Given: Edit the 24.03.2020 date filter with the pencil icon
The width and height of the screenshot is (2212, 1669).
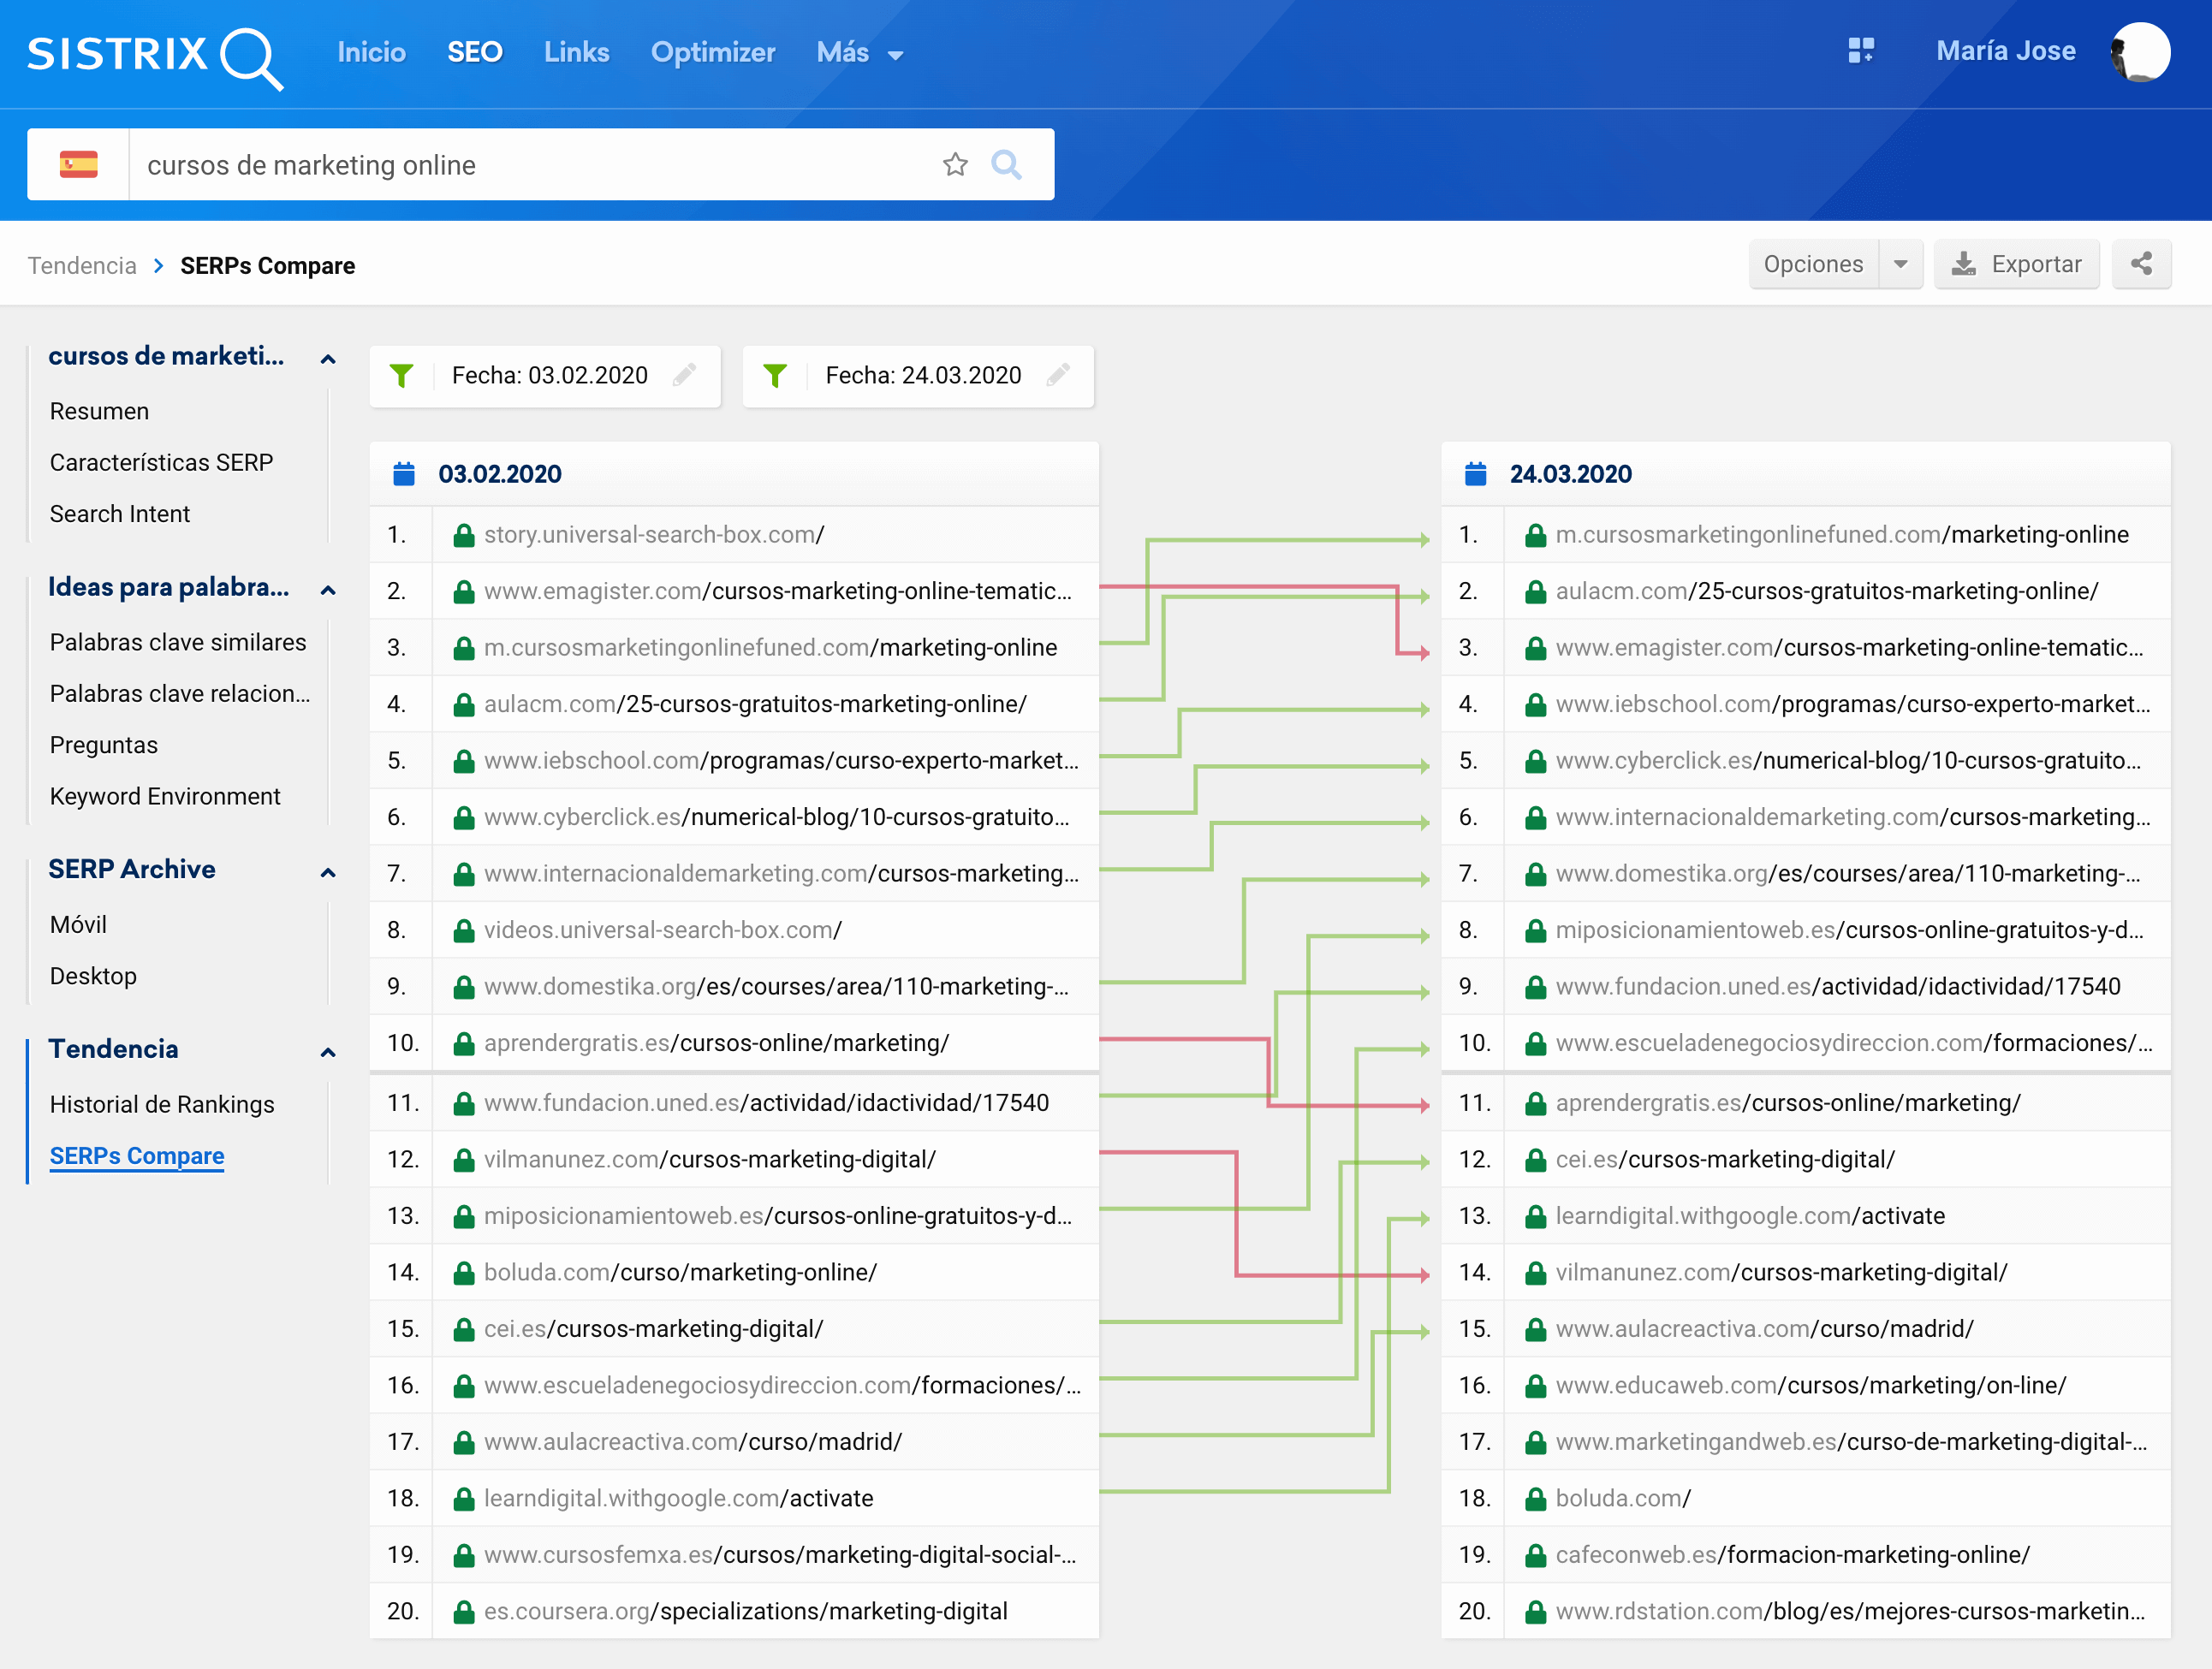Looking at the screenshot, I should (1058, 375).
